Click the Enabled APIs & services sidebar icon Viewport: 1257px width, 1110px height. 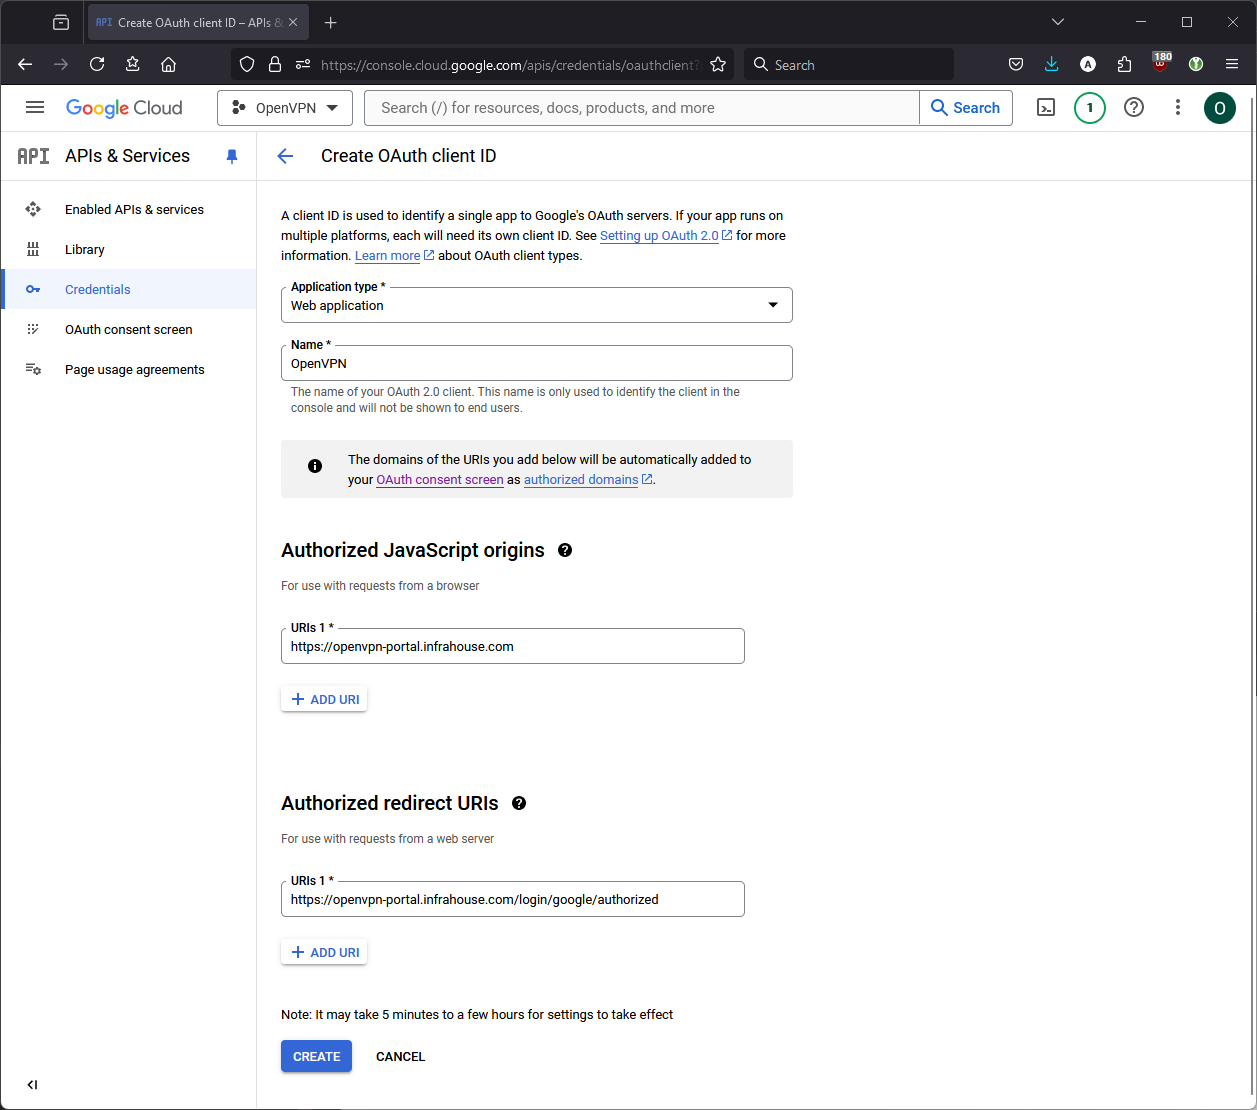click(x=33, y=209)
